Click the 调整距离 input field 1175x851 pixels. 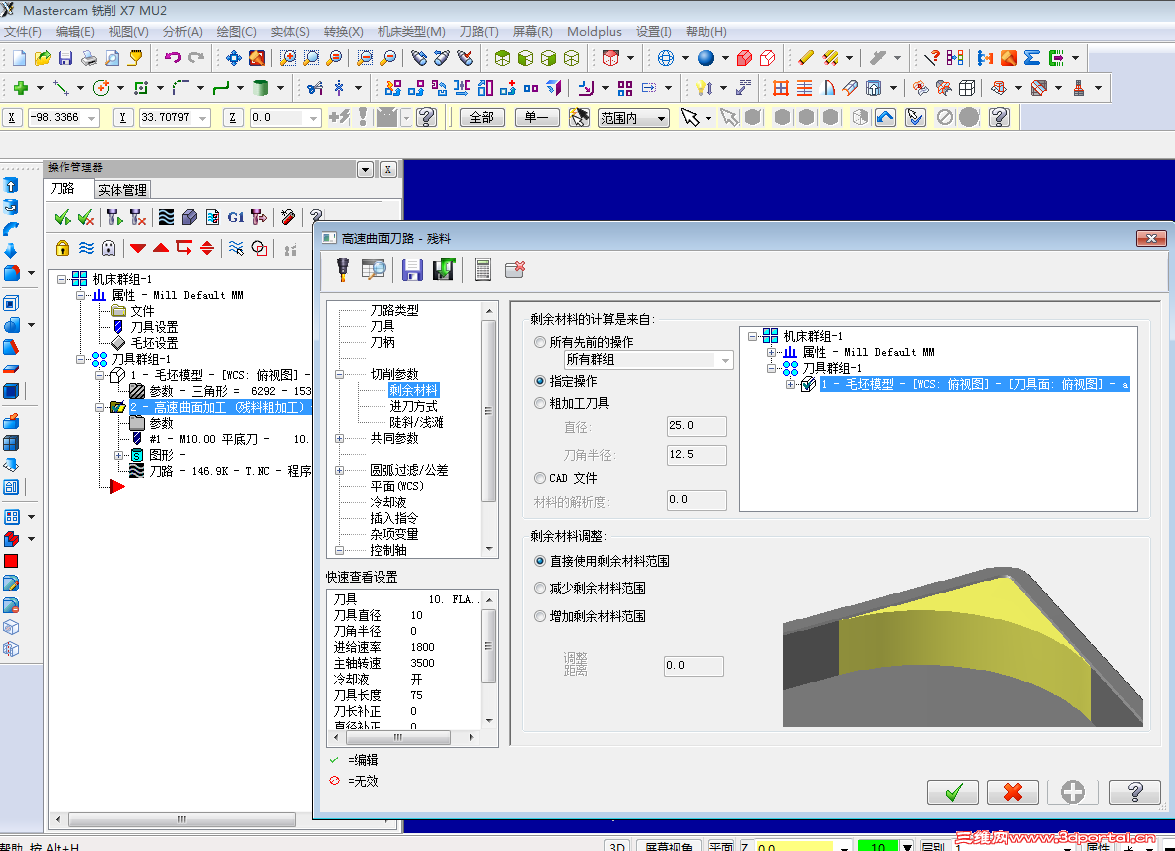694,666
